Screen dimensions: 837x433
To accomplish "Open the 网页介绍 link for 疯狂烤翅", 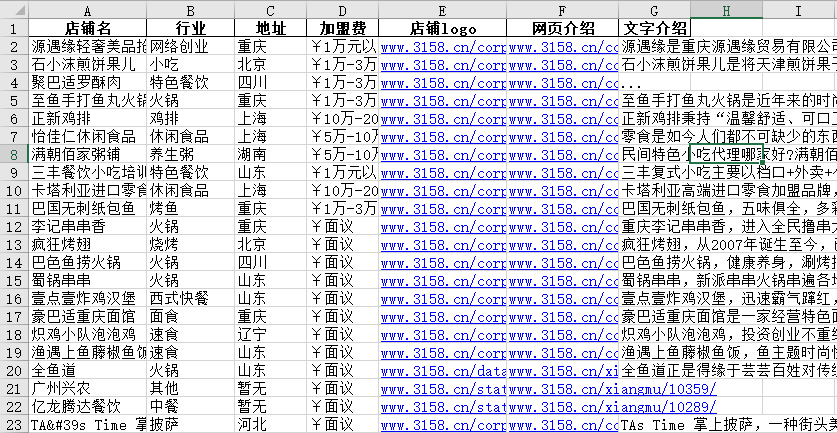I will (x=563, y=245).
